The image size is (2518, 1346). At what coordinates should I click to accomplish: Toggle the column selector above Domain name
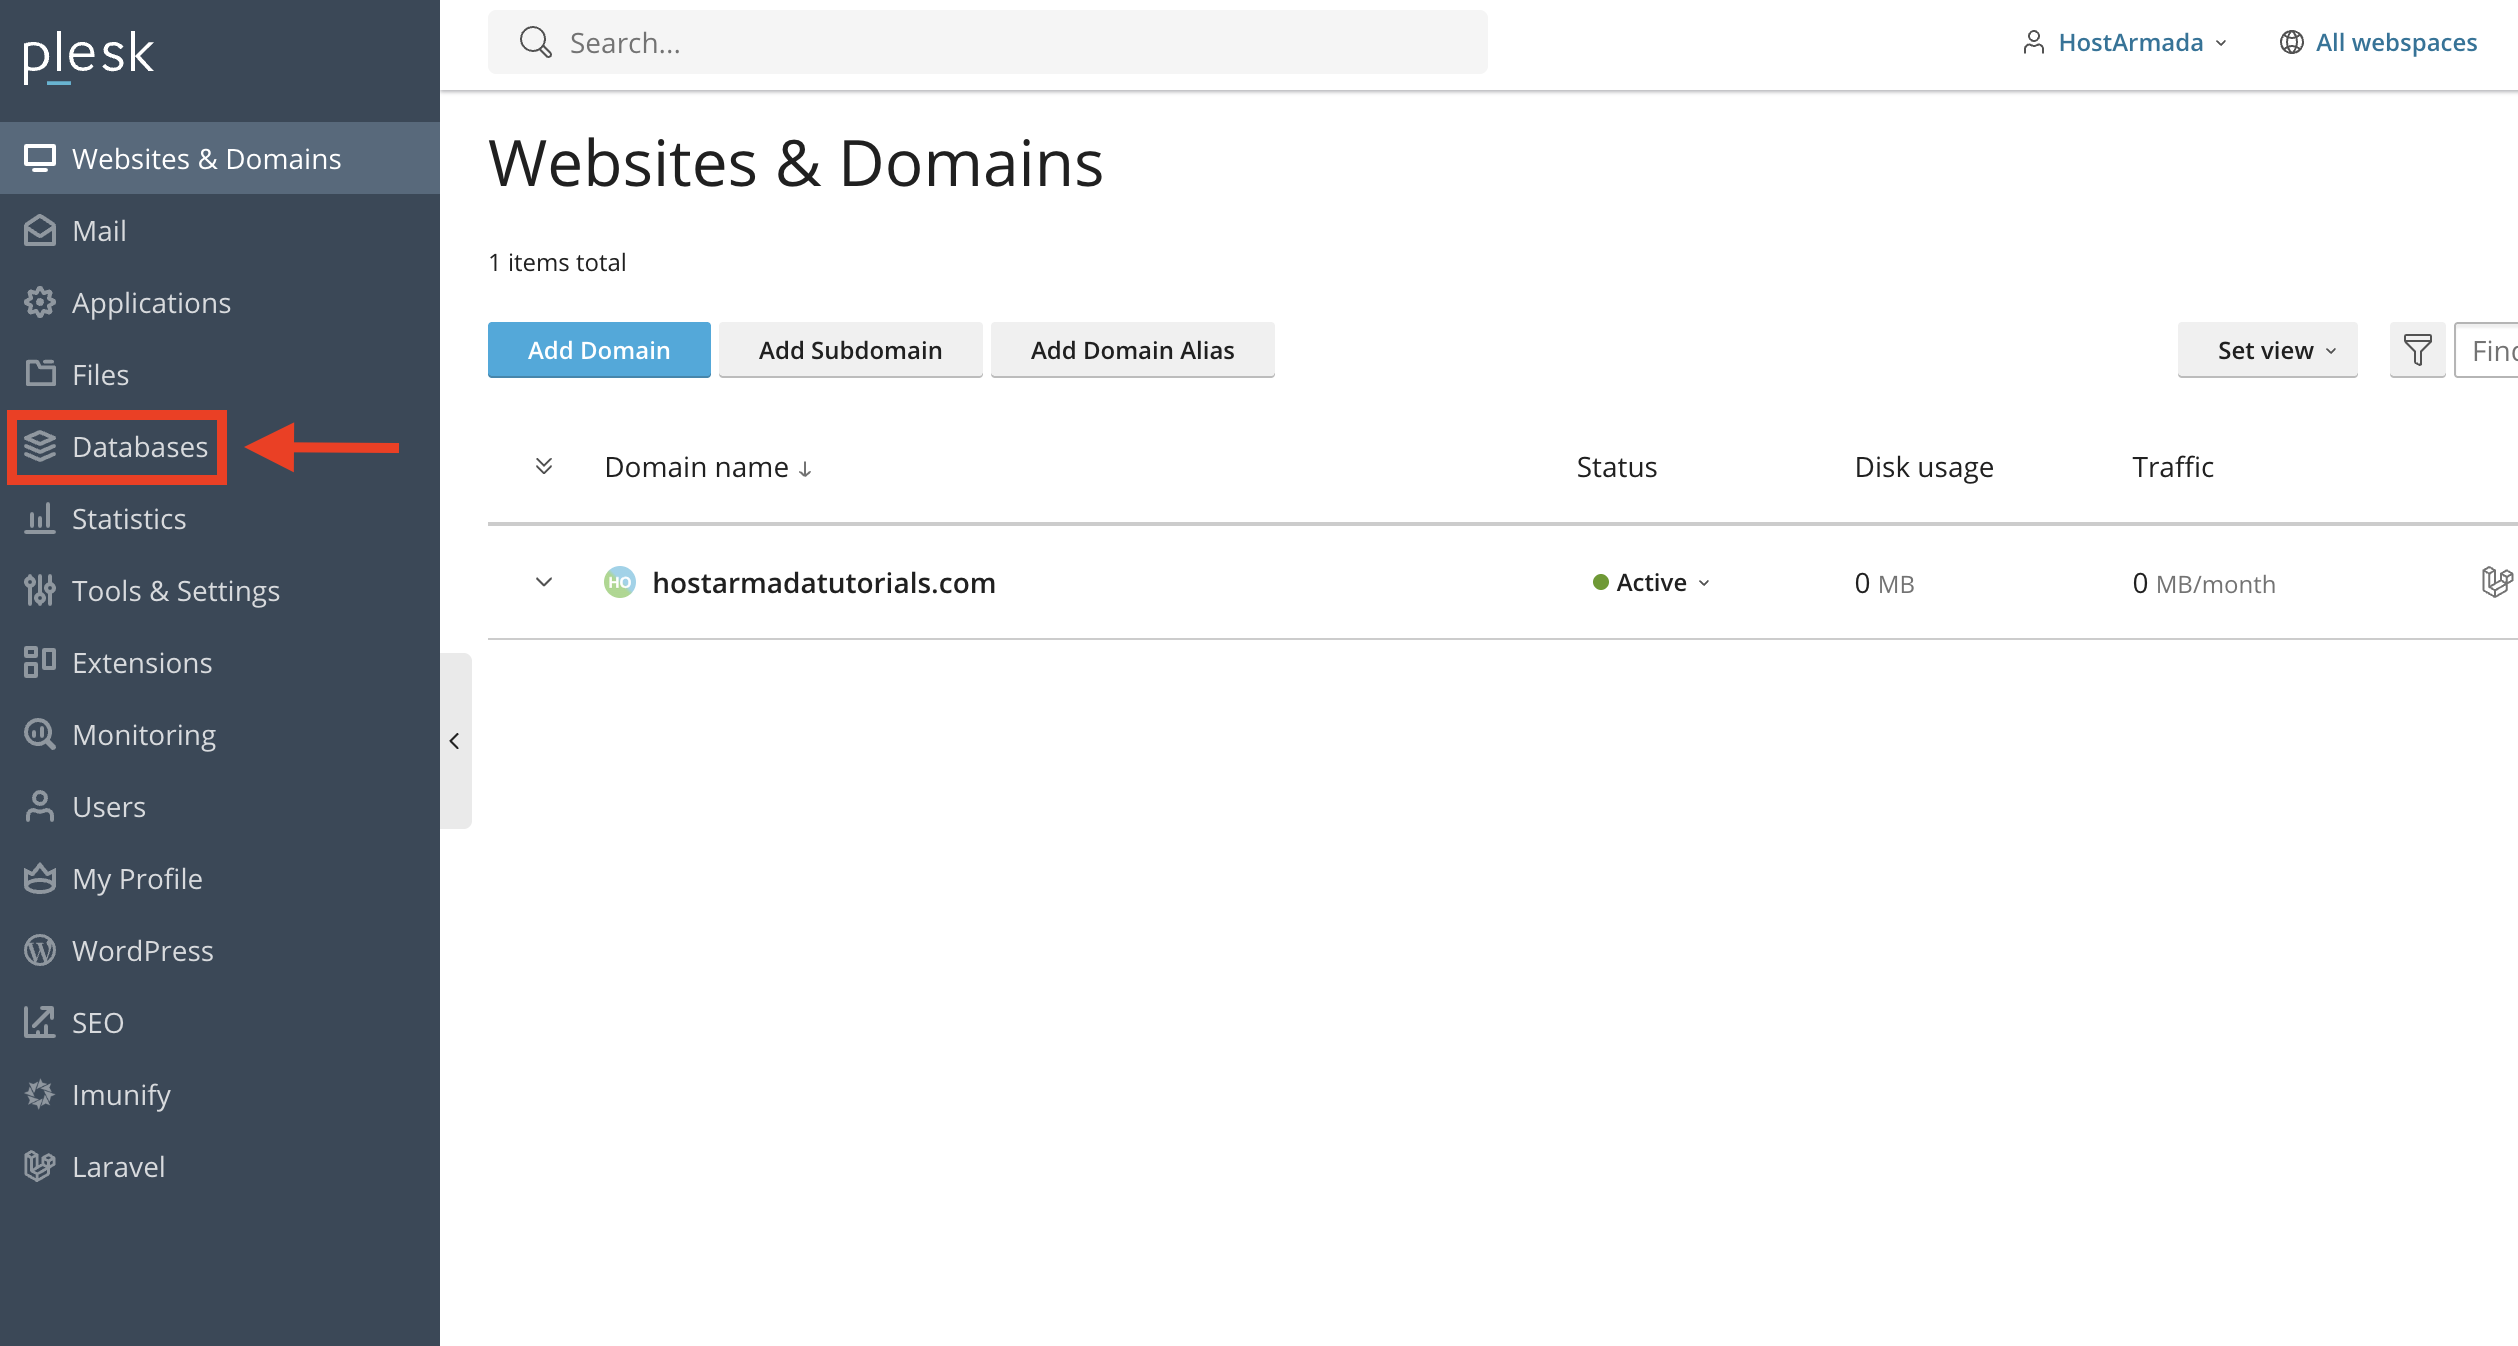544,466
